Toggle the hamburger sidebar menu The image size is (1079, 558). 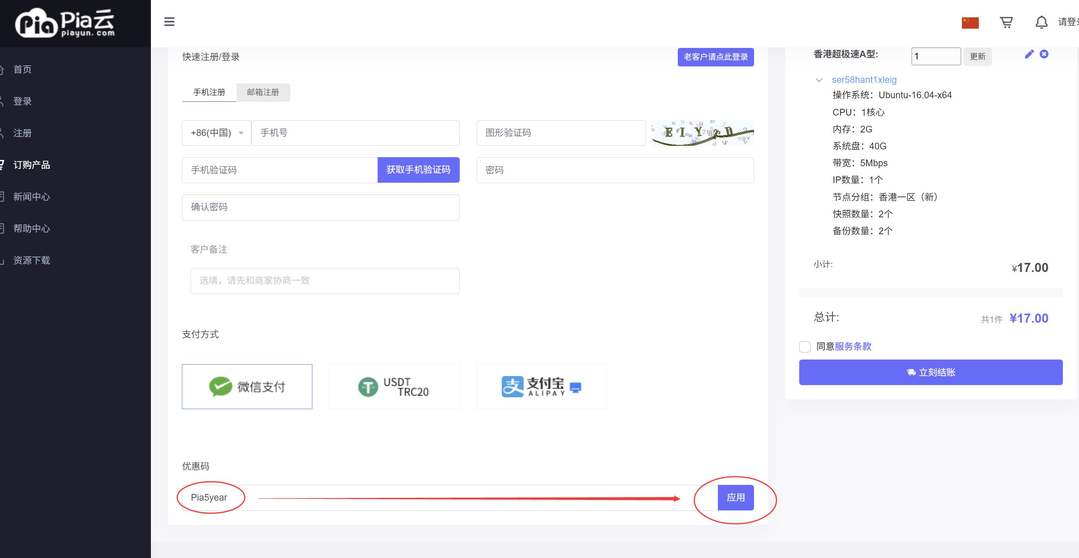169,22
